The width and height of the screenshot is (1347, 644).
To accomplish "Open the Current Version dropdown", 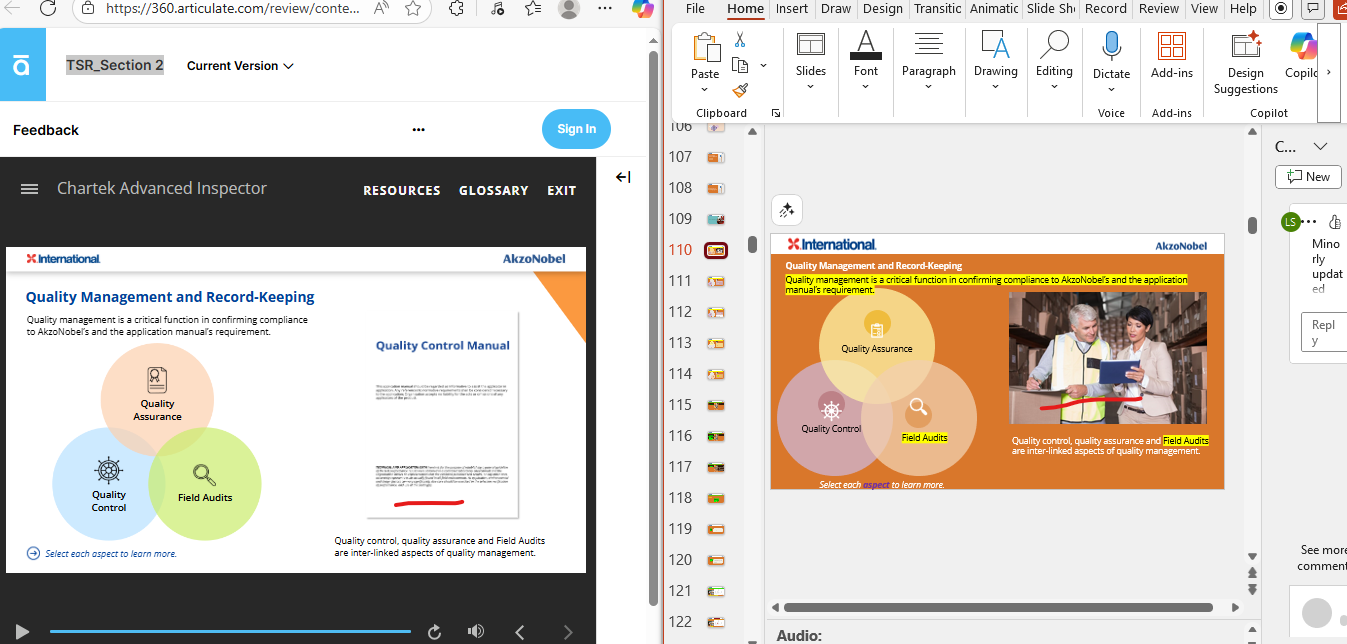I will tap(240, 66).
